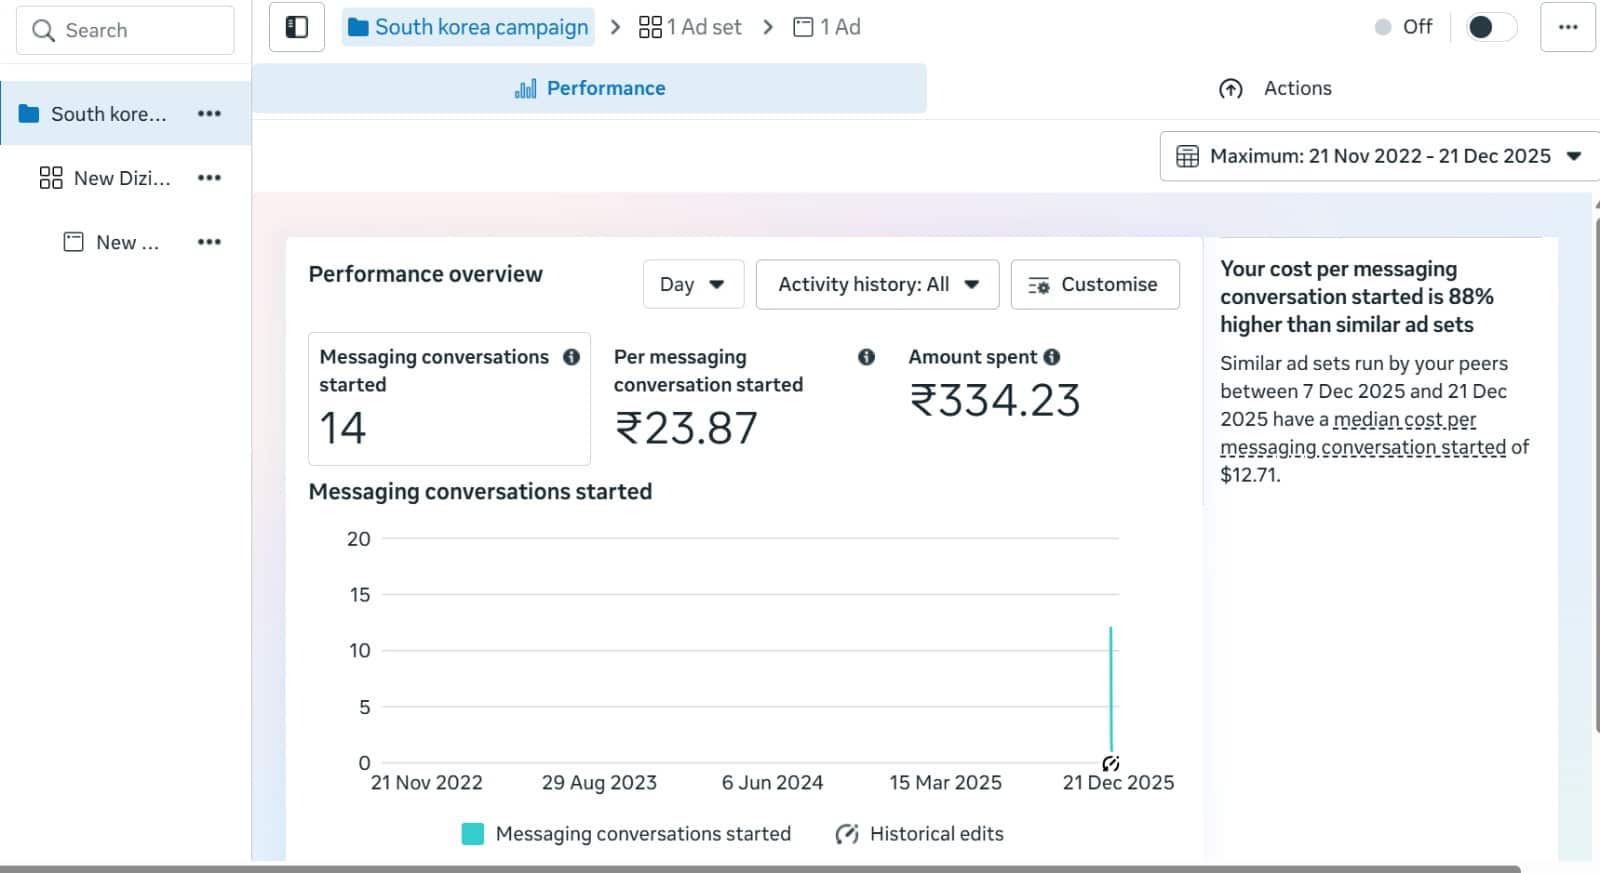Open three-dot menu for New Dizi ad set
This screenshot has height=873, width=1600.
(x=209, y=178)
